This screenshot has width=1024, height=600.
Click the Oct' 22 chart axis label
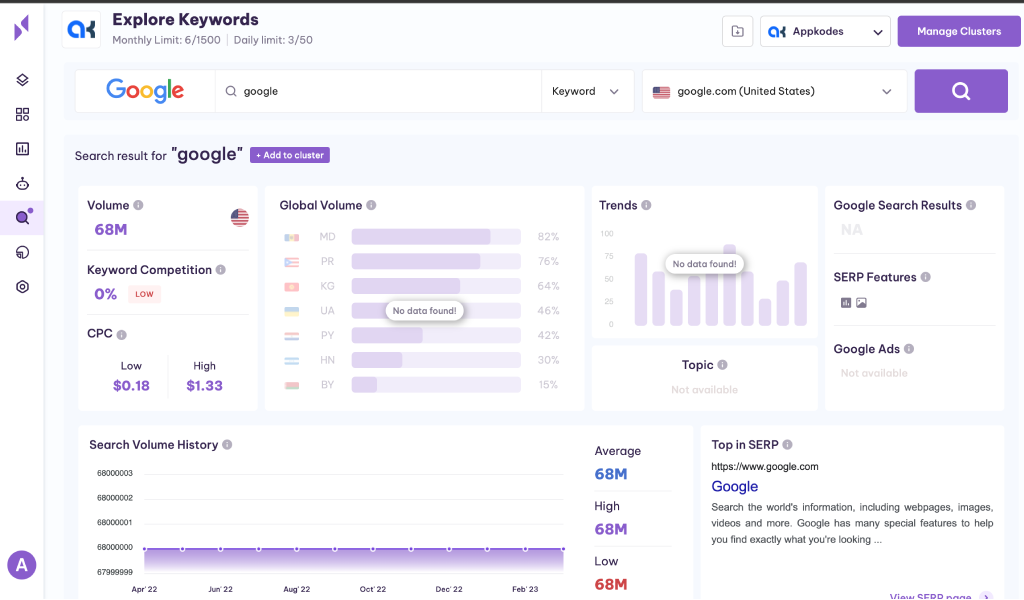click(373, 589)
